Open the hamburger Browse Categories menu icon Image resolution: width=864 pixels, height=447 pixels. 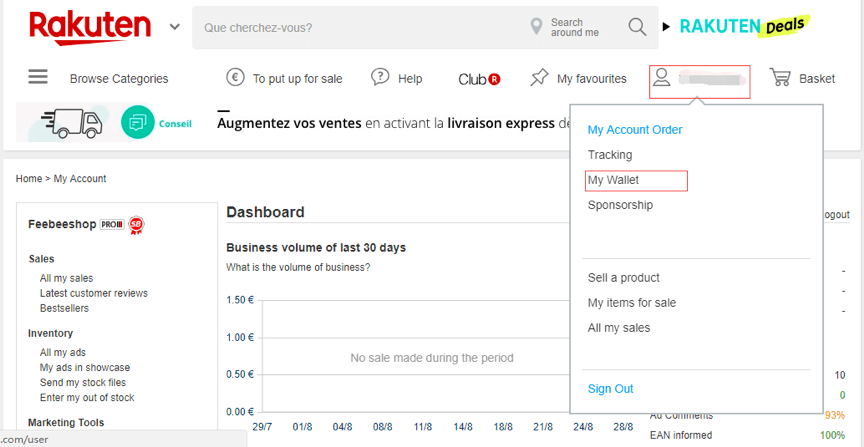38,77
